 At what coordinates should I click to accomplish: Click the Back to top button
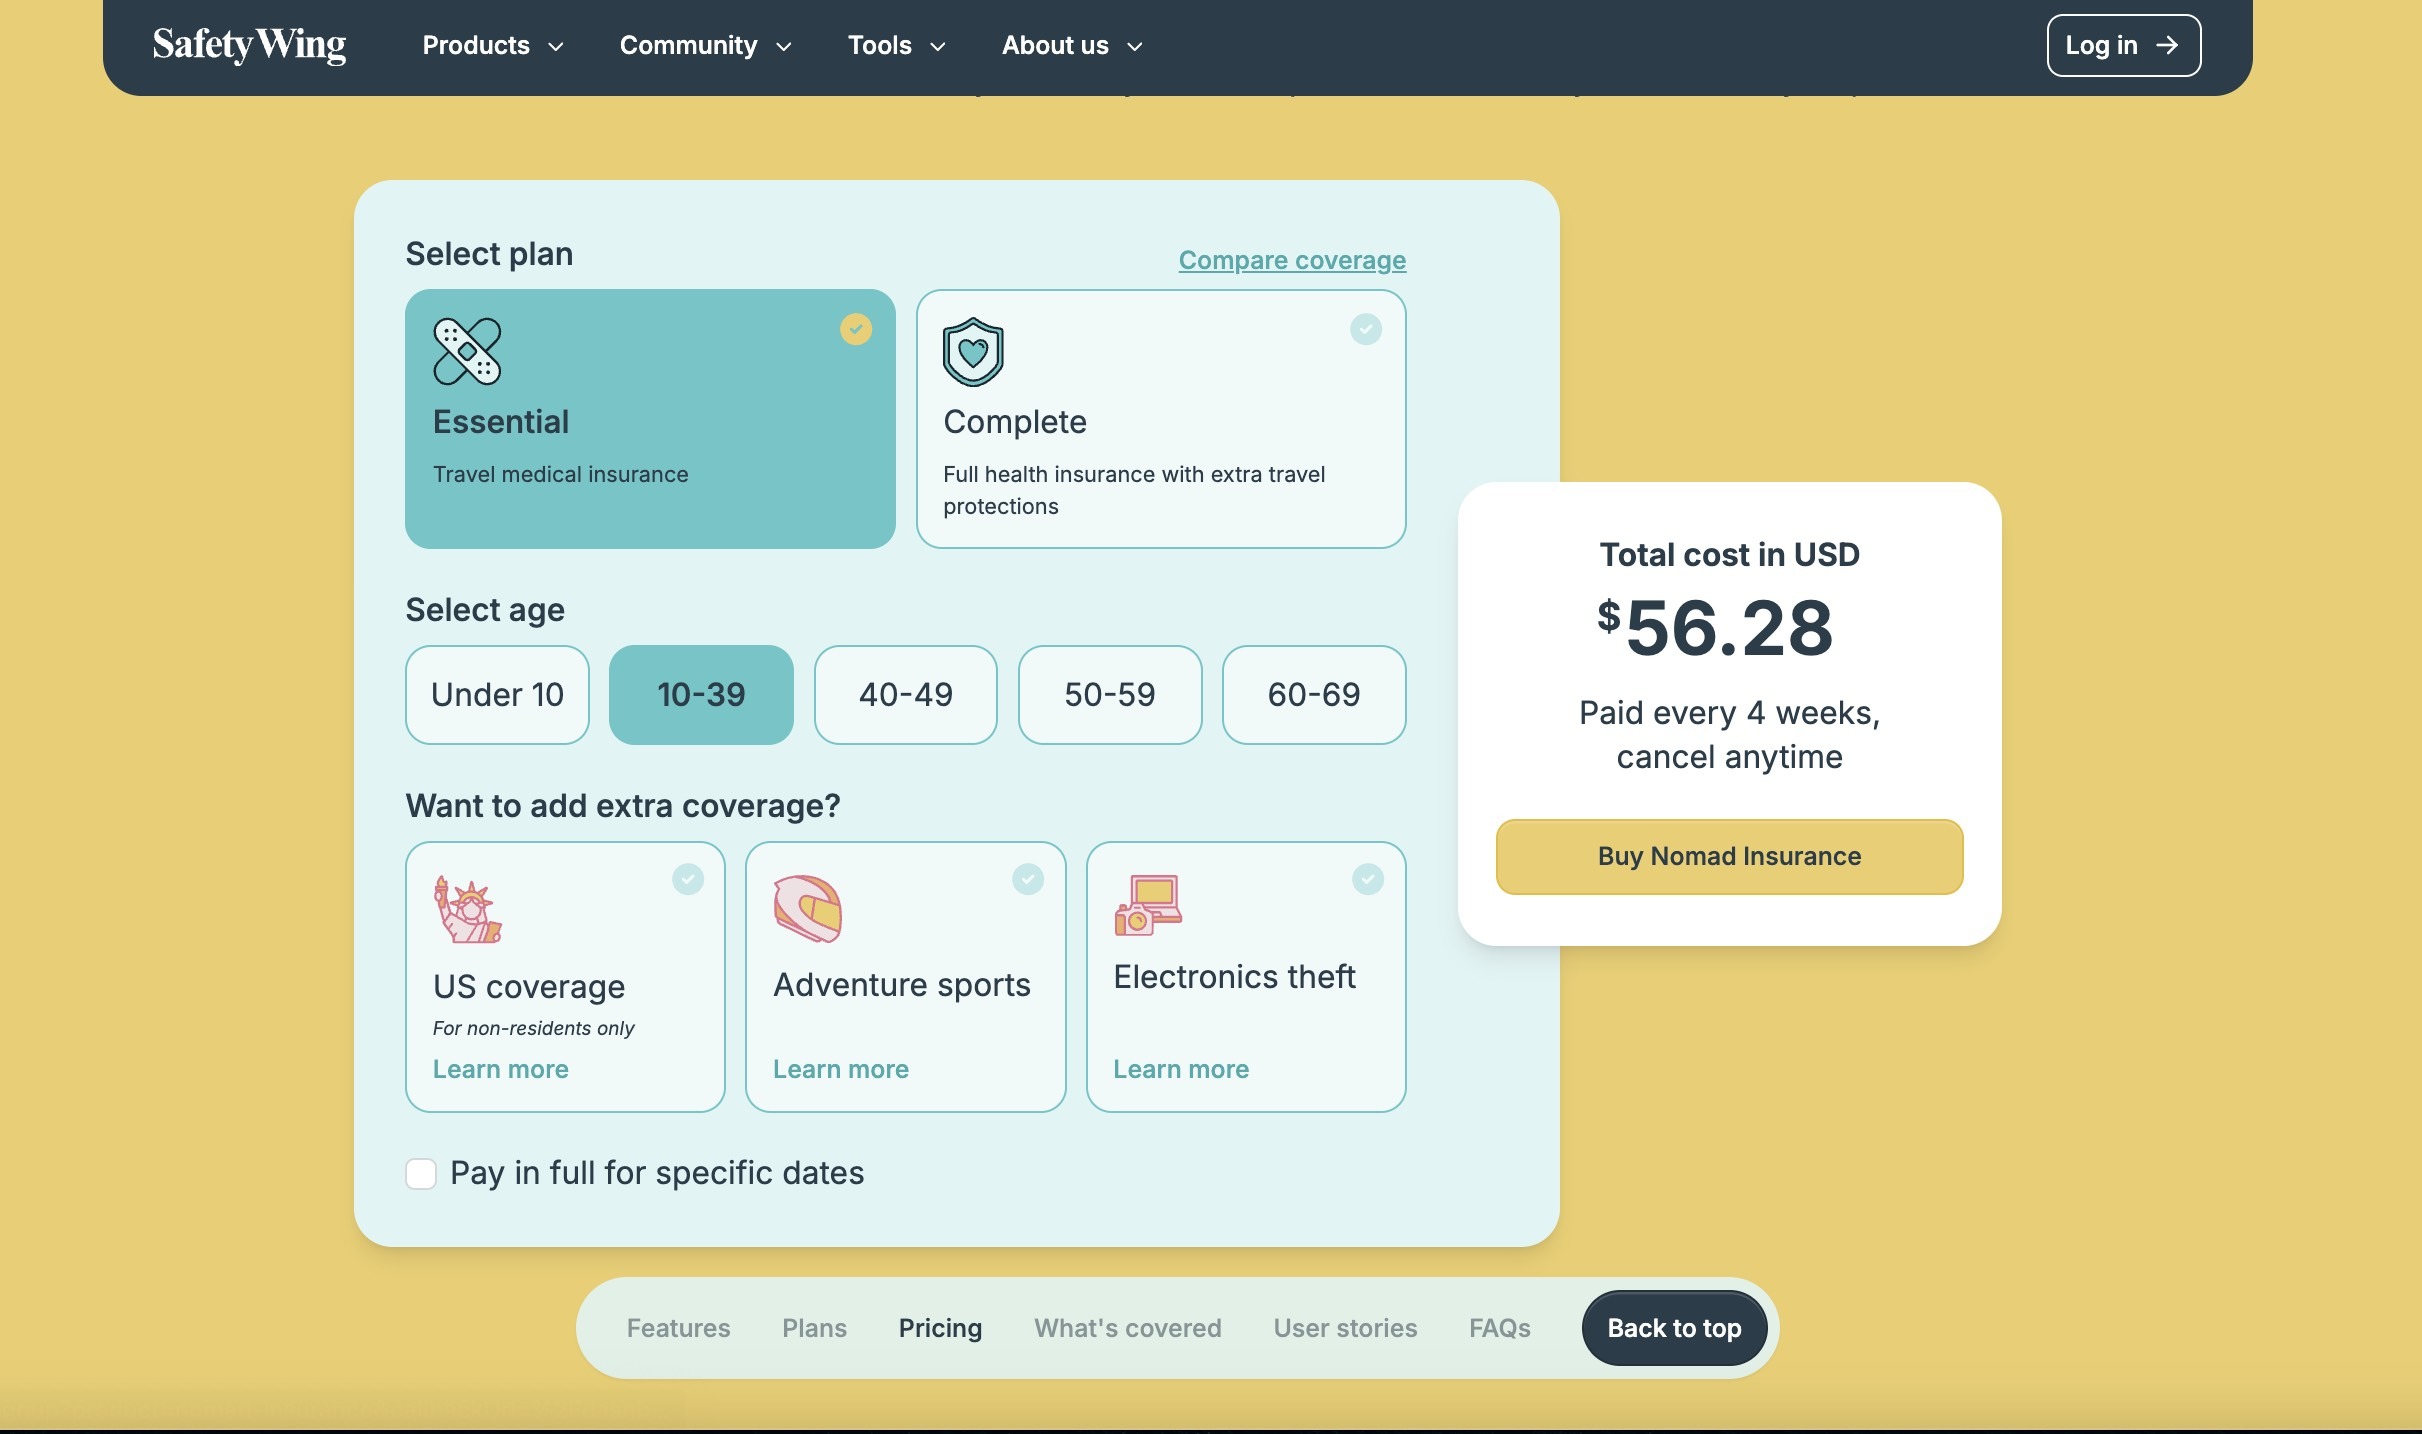1674,1328
